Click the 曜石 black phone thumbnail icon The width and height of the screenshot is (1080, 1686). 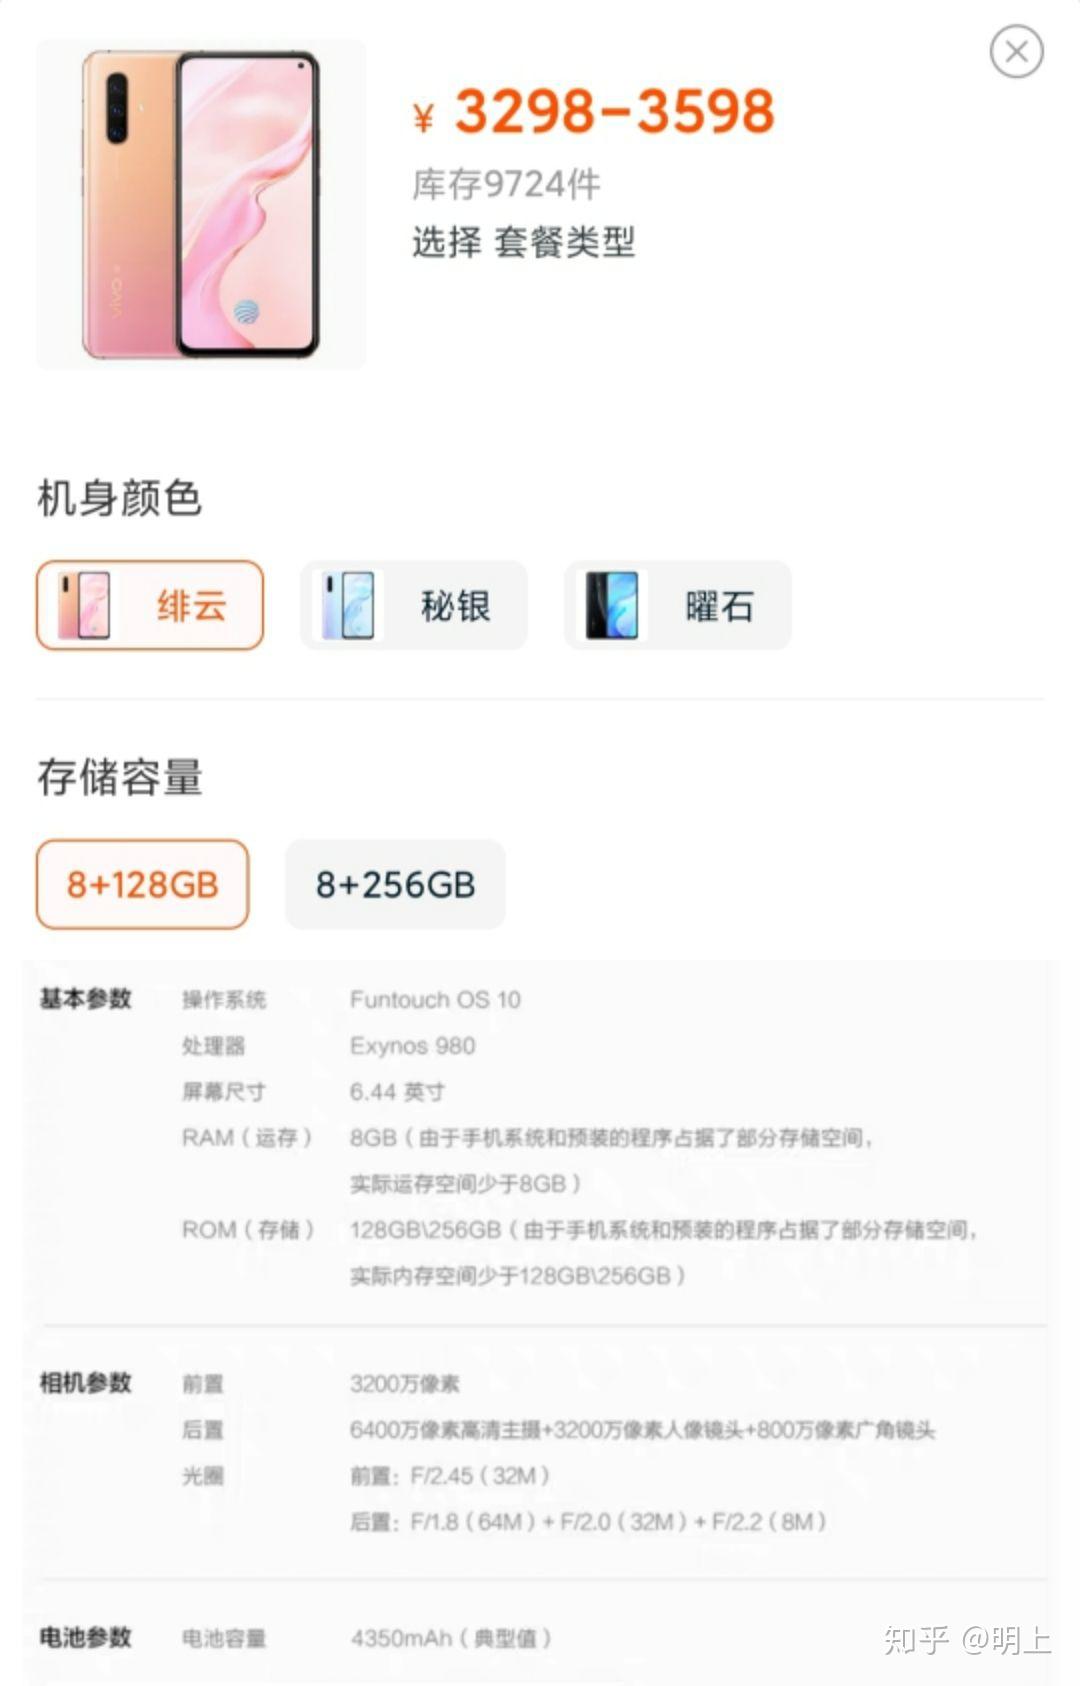[x=611, y=605]
